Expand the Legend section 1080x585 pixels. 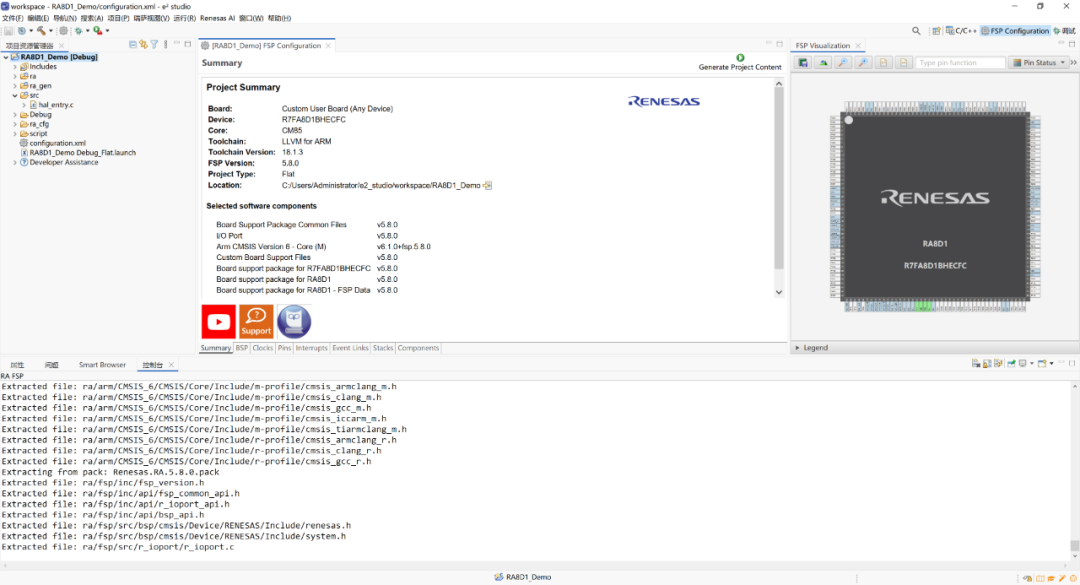[798, 348]
